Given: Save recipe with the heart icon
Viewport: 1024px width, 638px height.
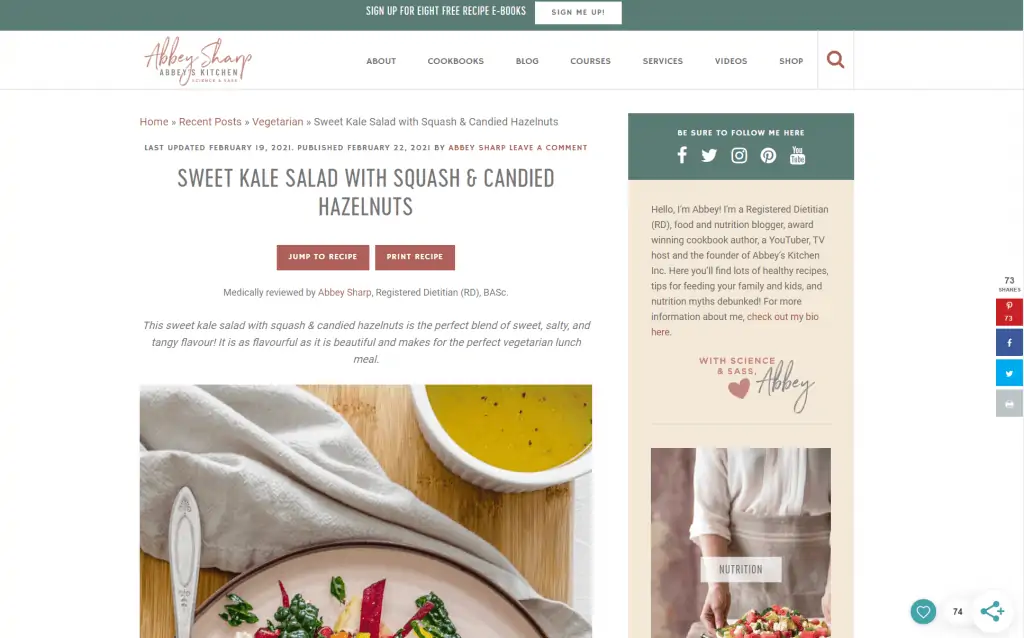Looking at the screenshot, I should tap(923, 612).
